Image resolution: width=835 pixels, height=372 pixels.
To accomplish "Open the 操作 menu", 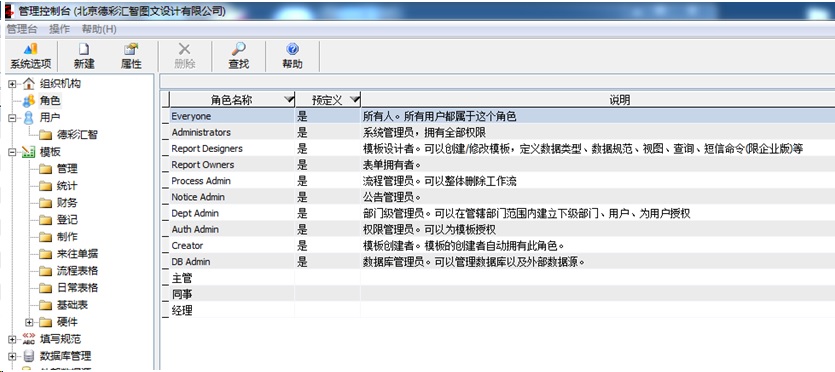I will [59, 29].
